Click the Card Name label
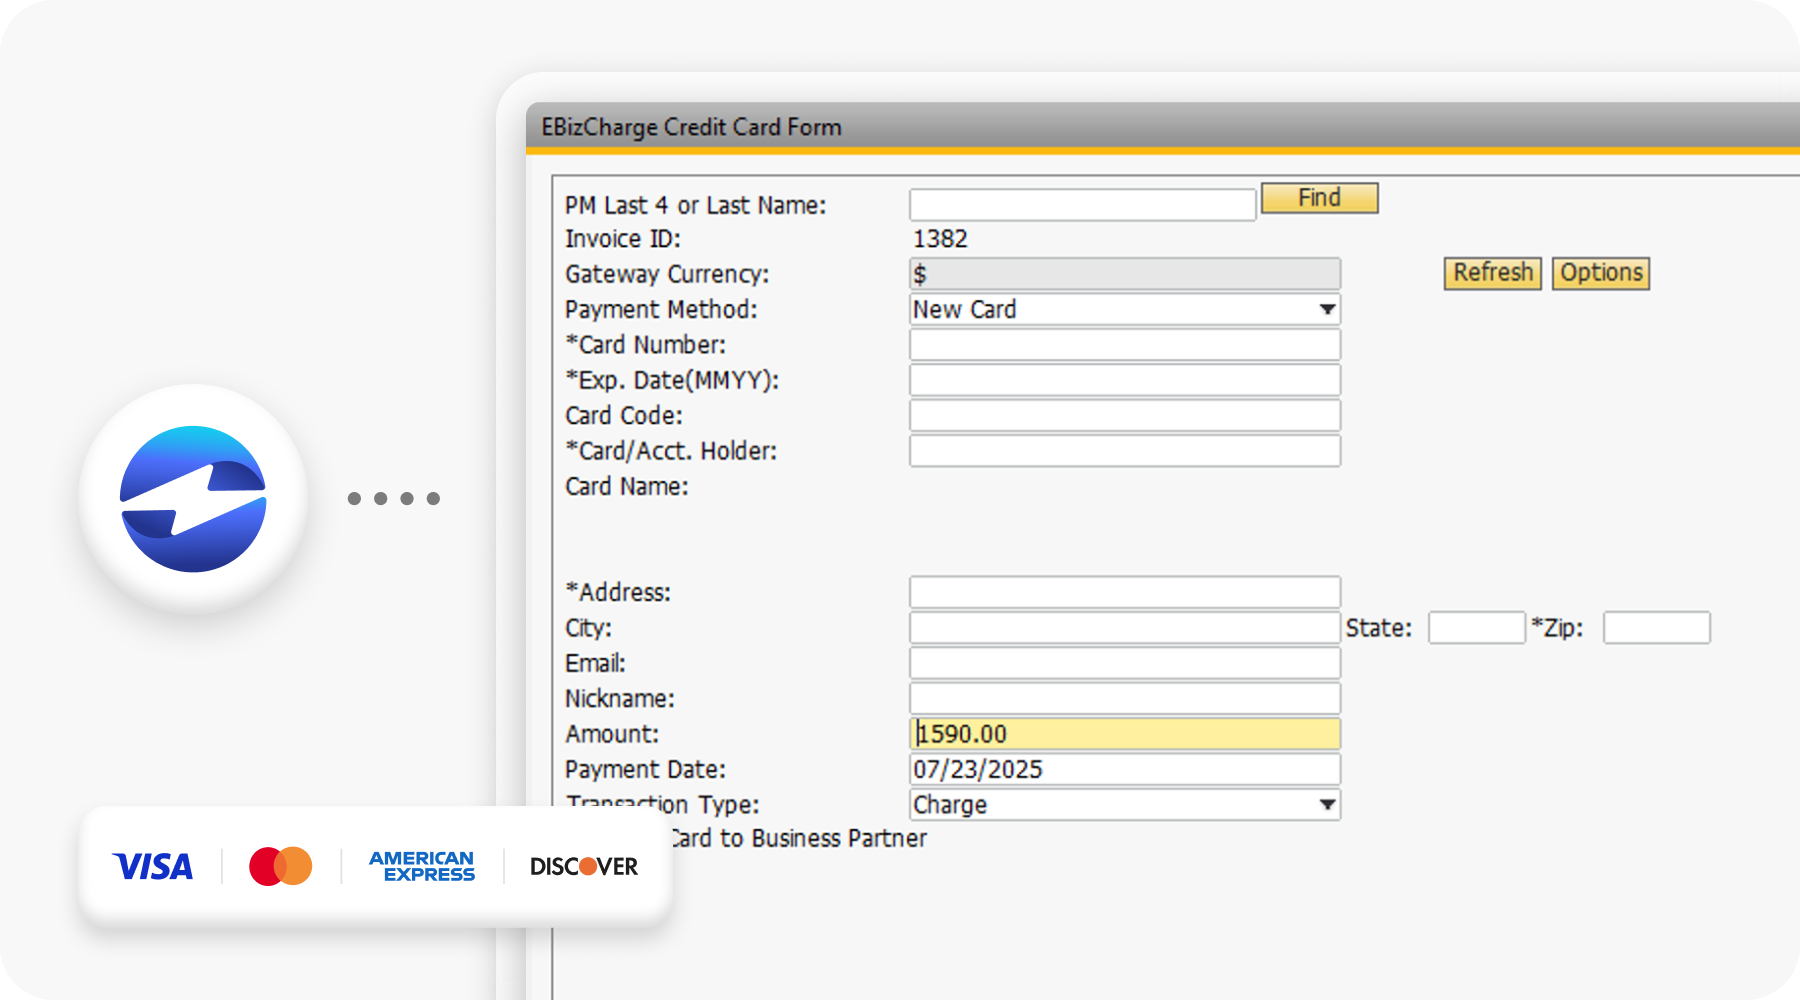The width and height of the screenshot is (1800, 1000). point(627,487)
